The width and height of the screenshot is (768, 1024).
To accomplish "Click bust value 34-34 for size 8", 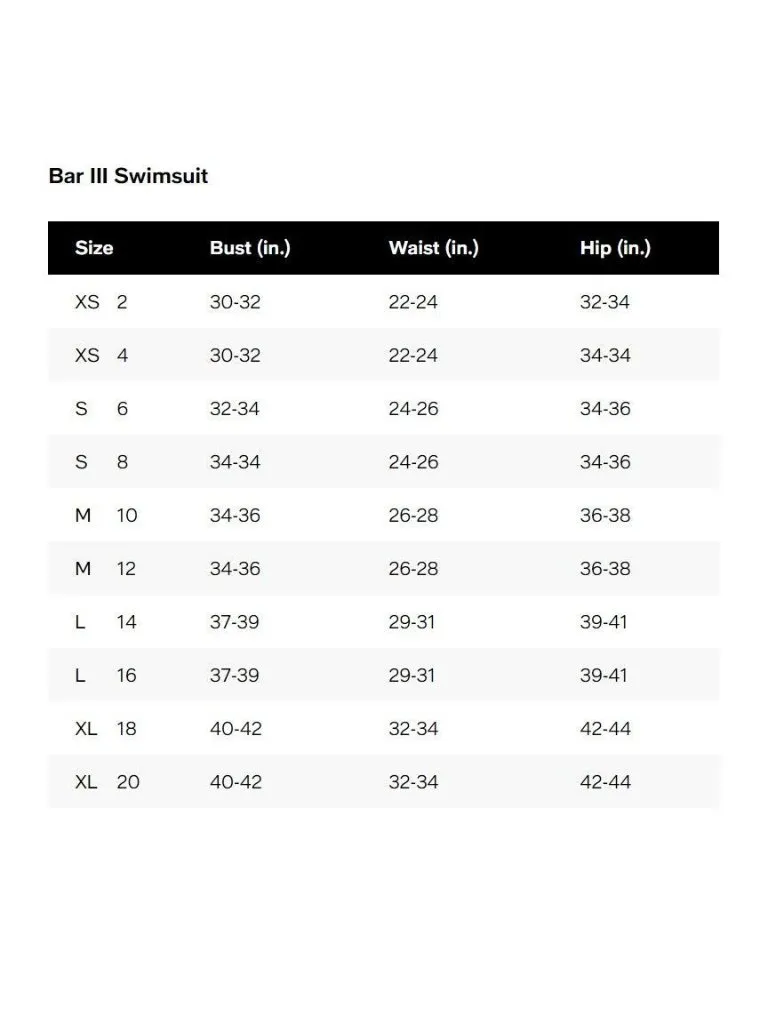I will (x=235, y=462).
